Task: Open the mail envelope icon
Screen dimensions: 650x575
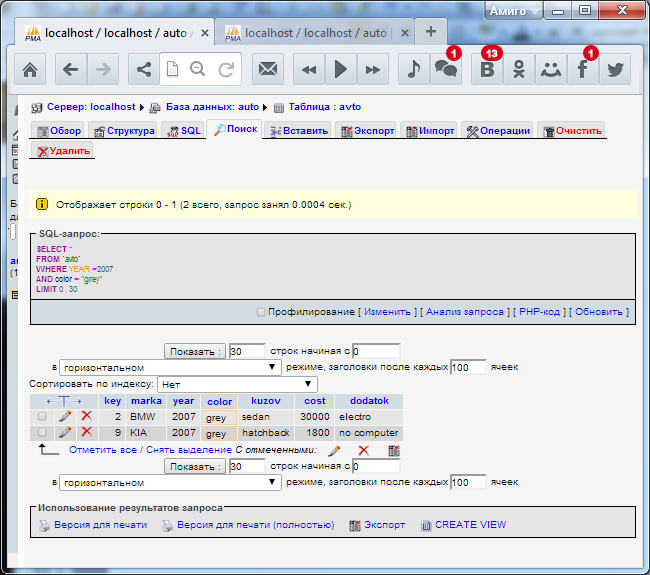Action: tap(267, 70)
